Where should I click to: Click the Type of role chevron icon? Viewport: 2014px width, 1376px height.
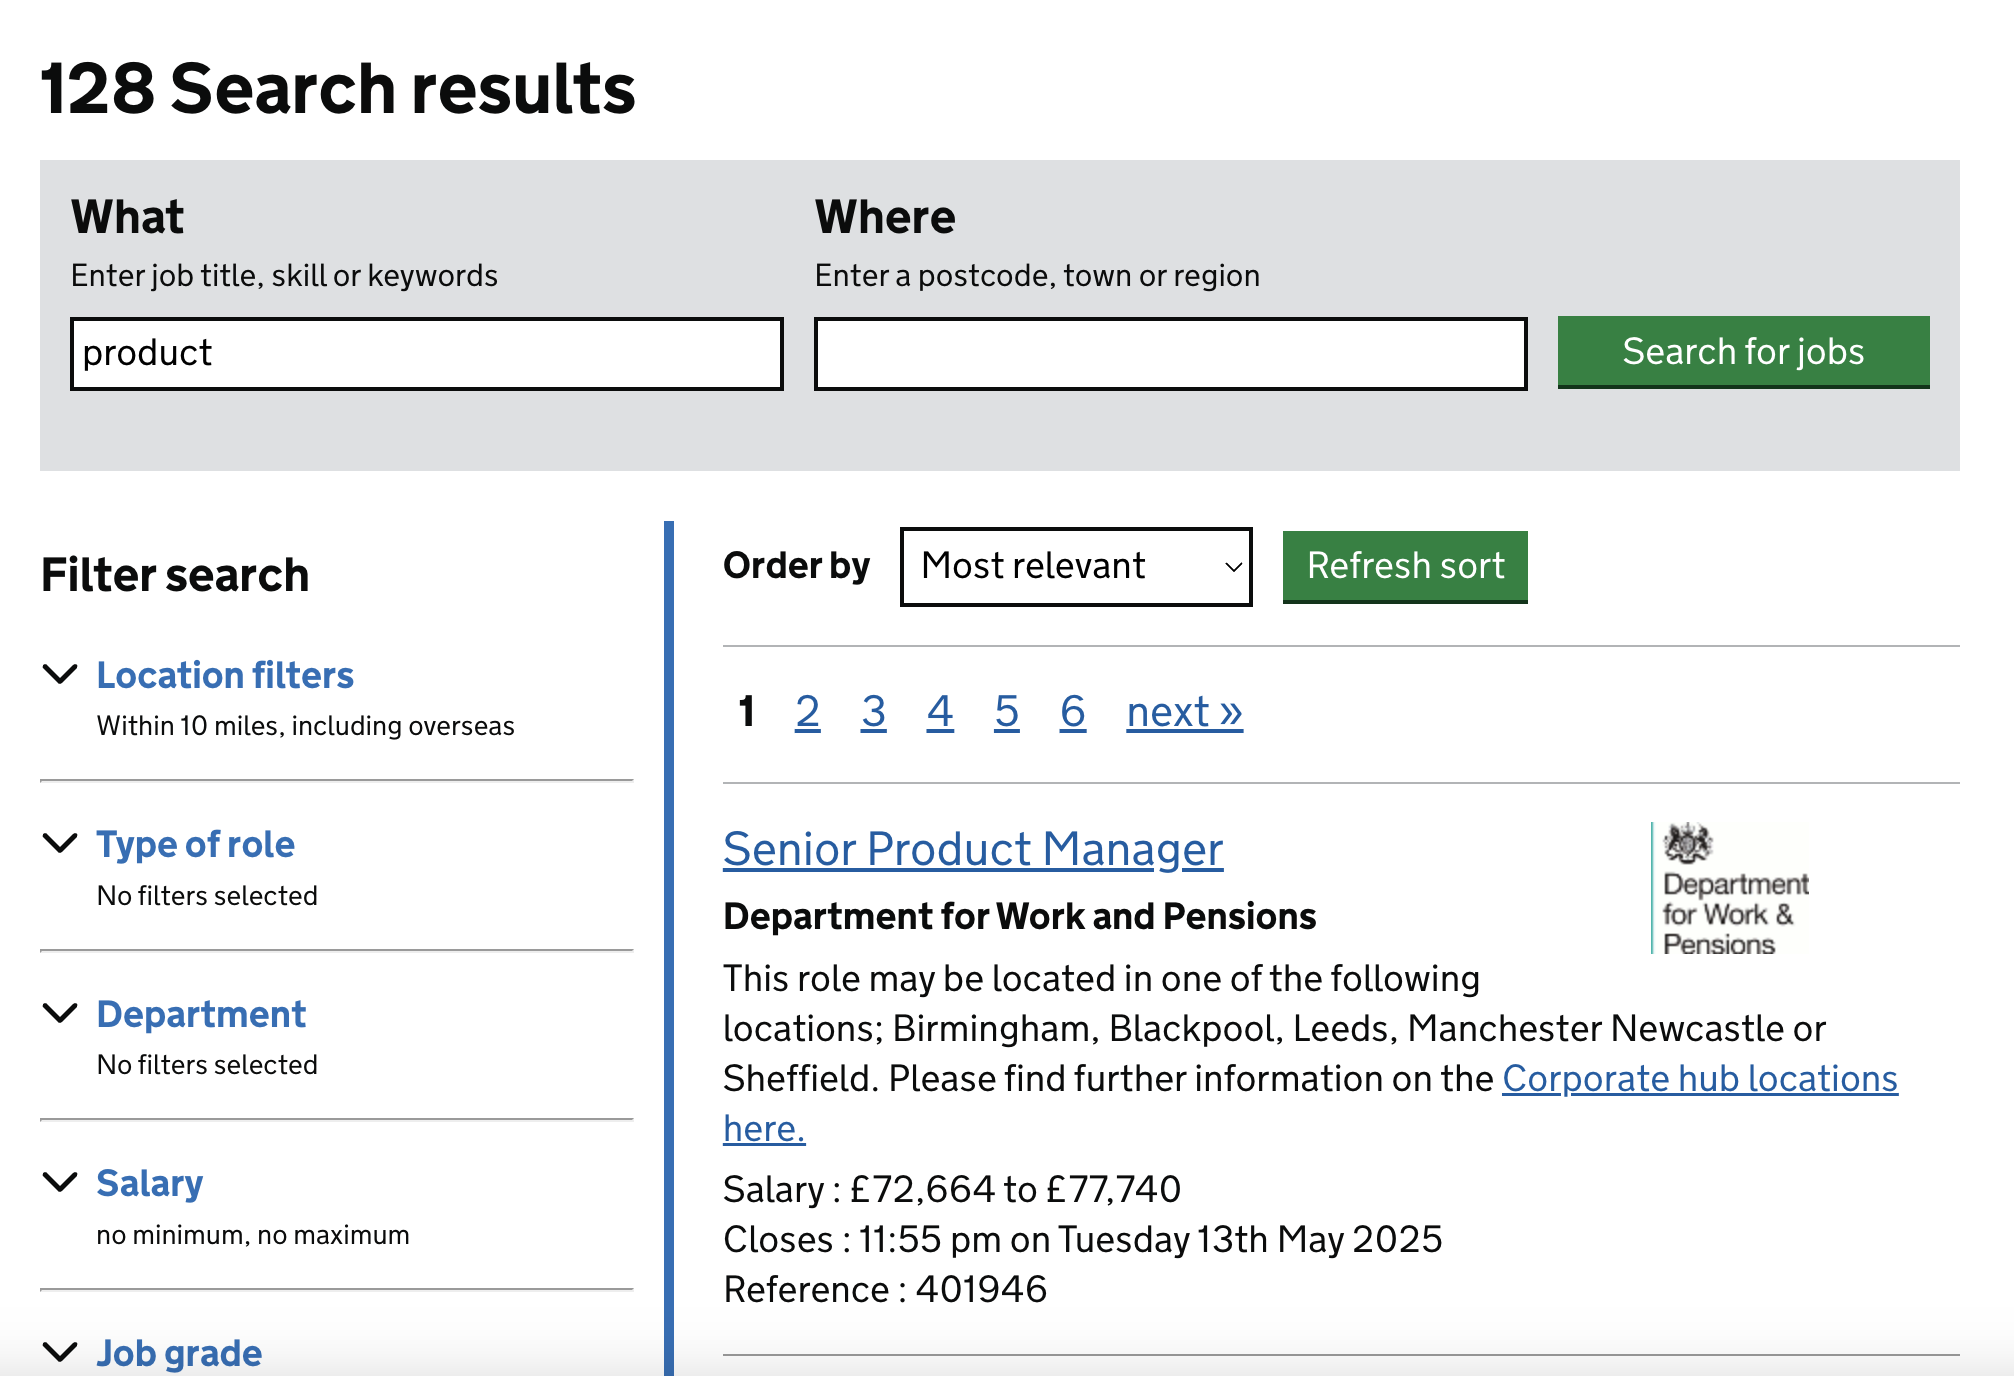[x=61, y=843]
